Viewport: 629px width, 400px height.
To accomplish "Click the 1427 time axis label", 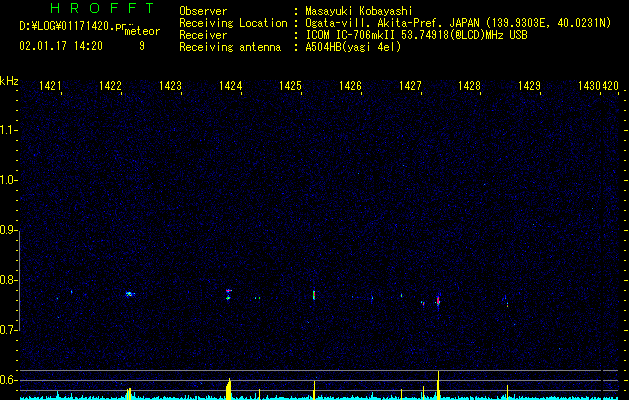I will (410, 86).
